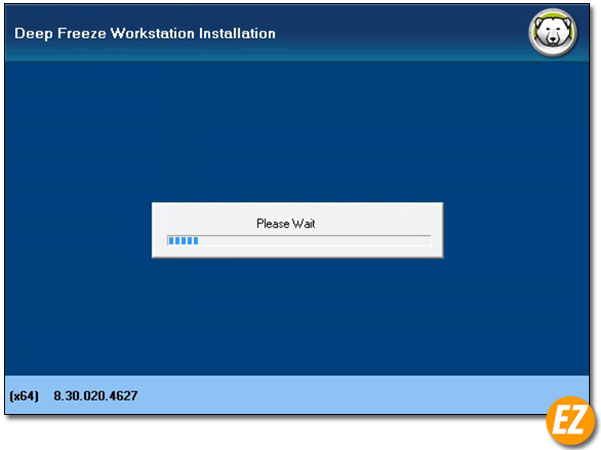Click the installation progress bar
The height and width of the screenshot is (450, 601).
pyautogui.click(x=299, y=240)
